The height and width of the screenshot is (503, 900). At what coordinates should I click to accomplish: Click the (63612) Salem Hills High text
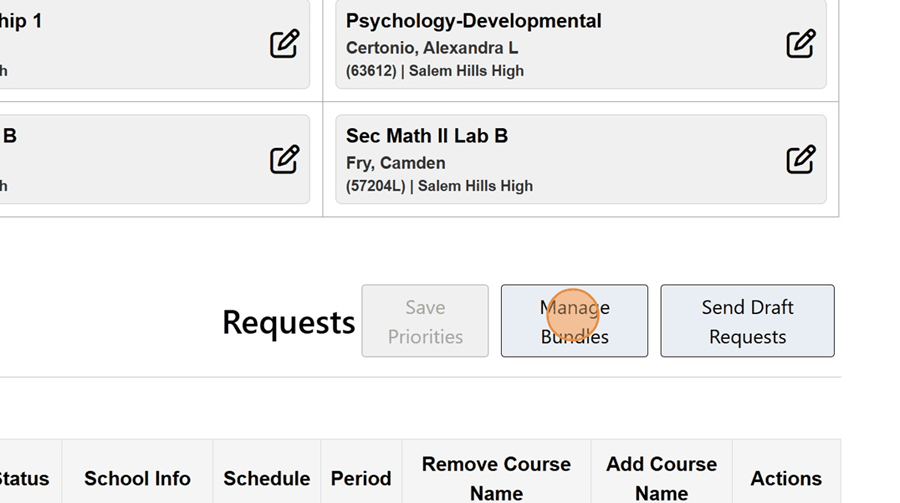coord(435,71)
